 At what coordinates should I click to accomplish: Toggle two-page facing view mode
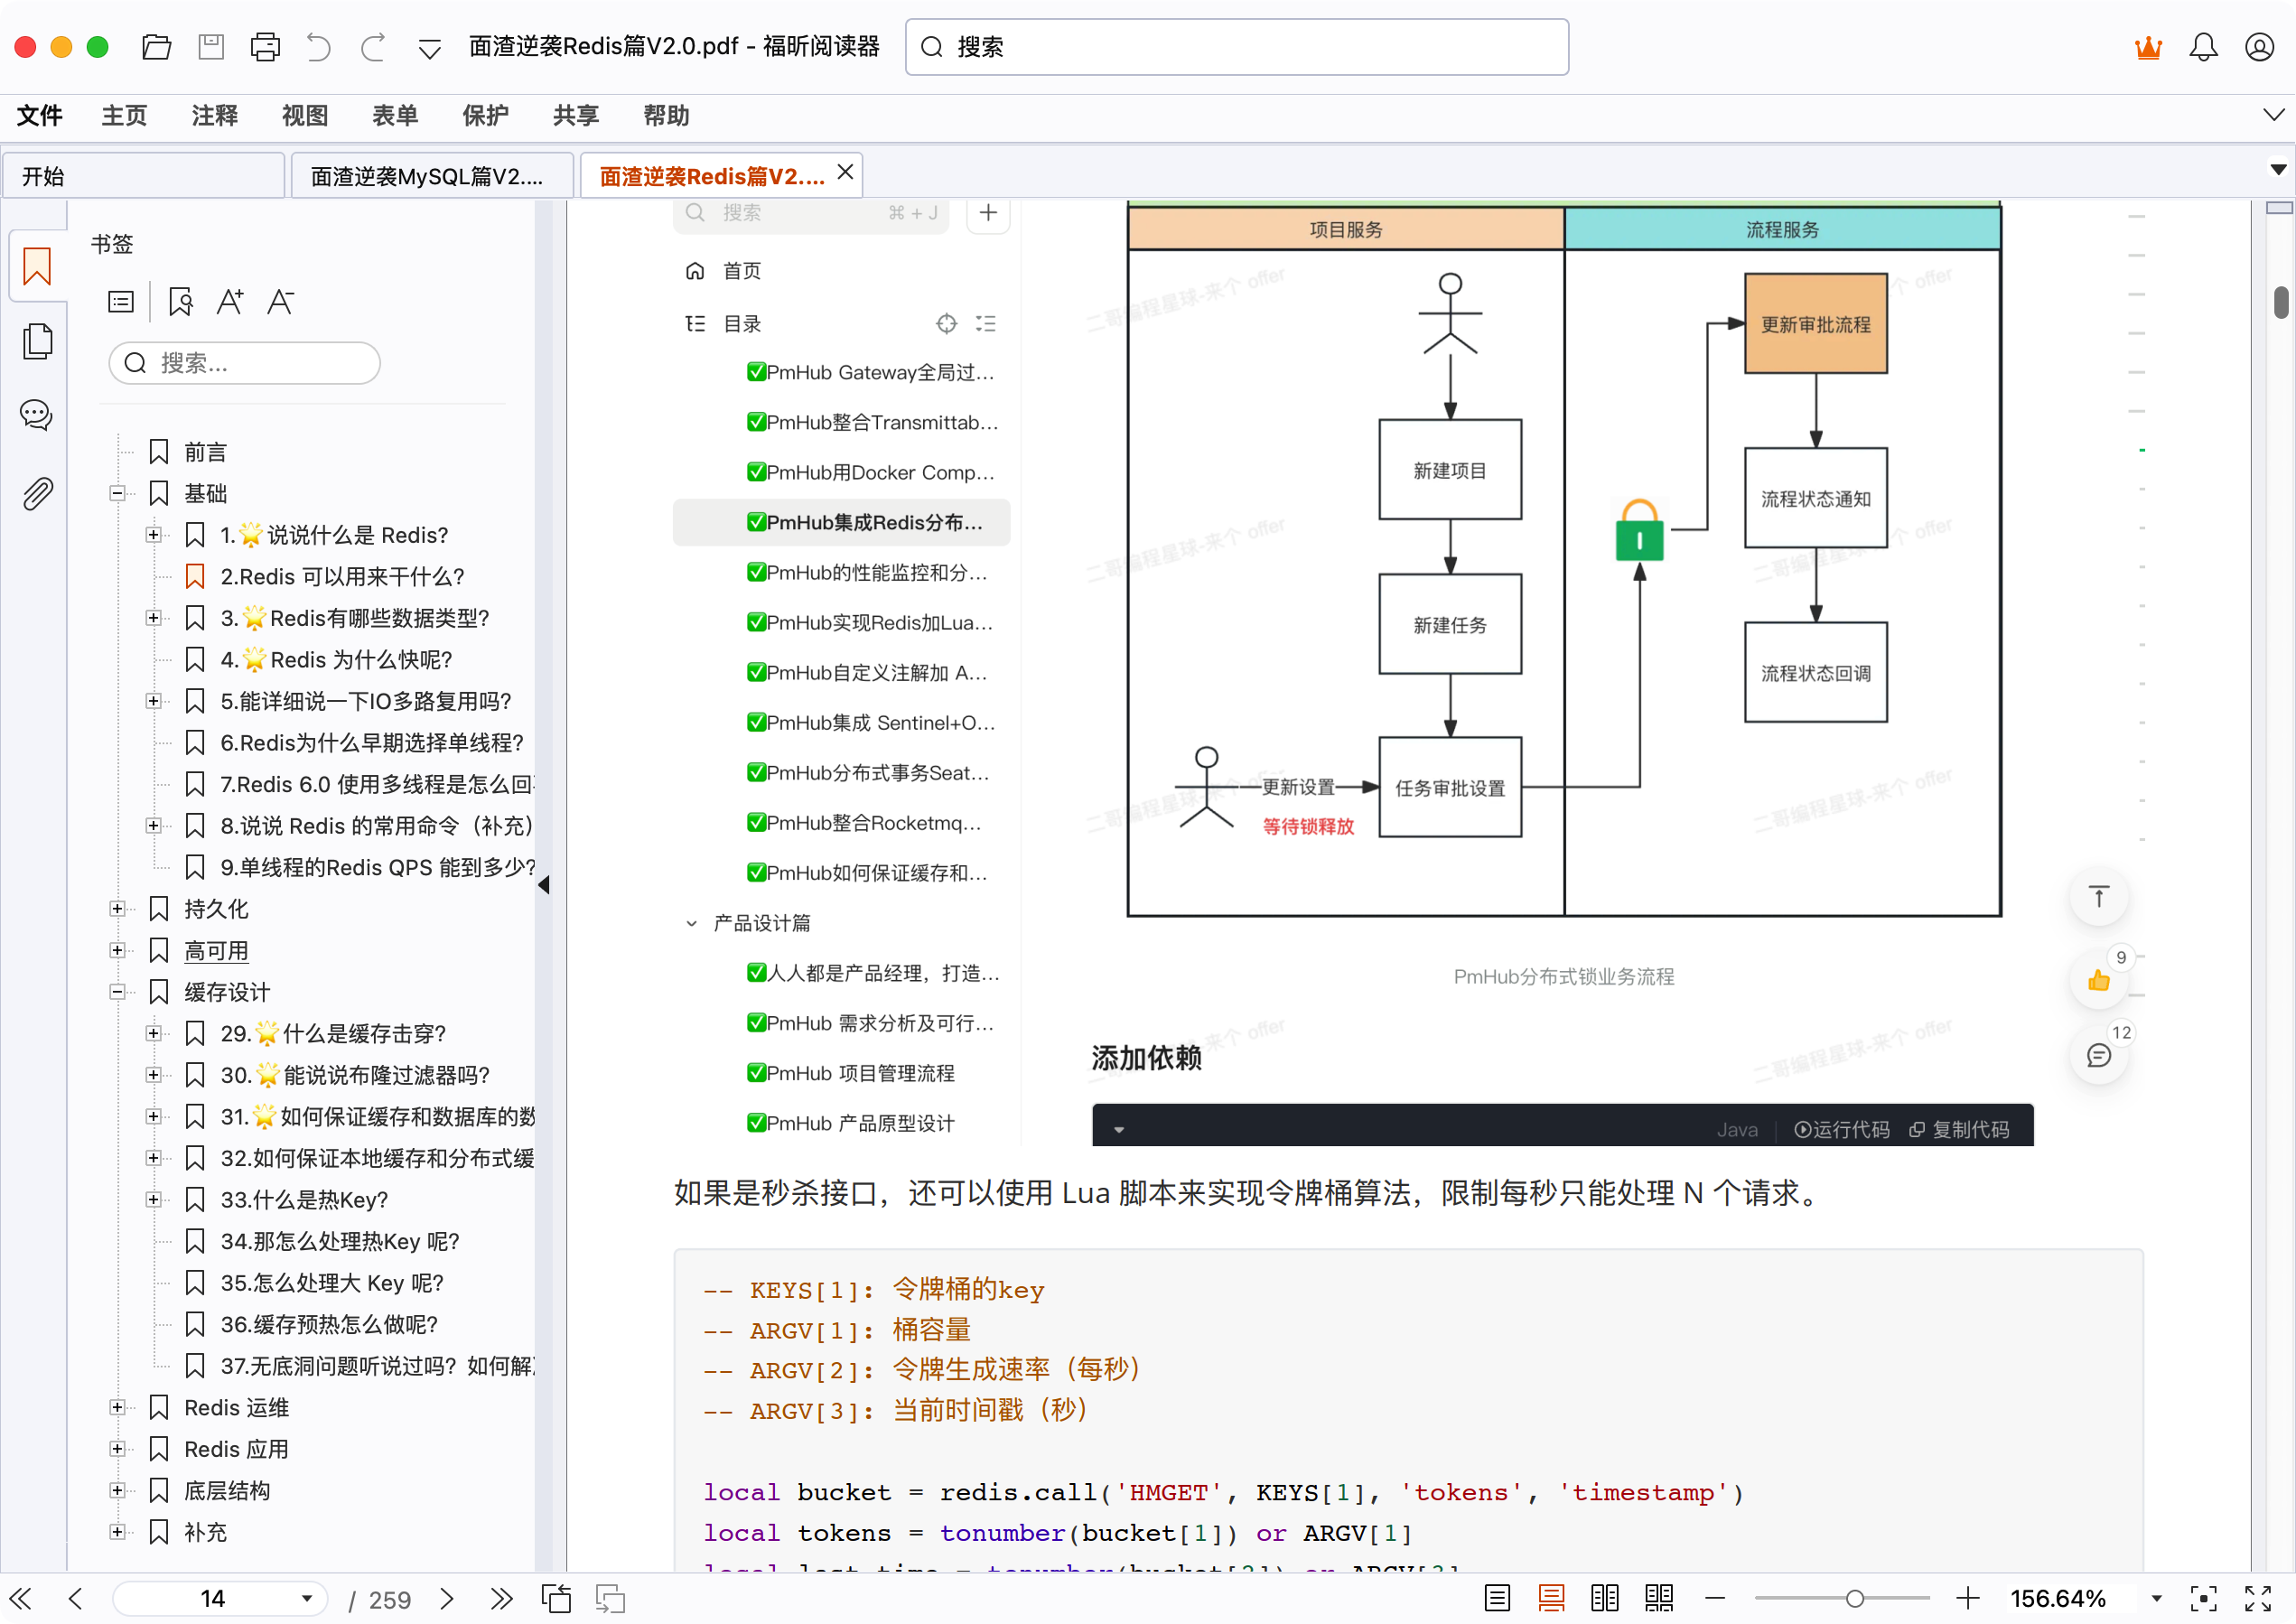[1604, 1597]
